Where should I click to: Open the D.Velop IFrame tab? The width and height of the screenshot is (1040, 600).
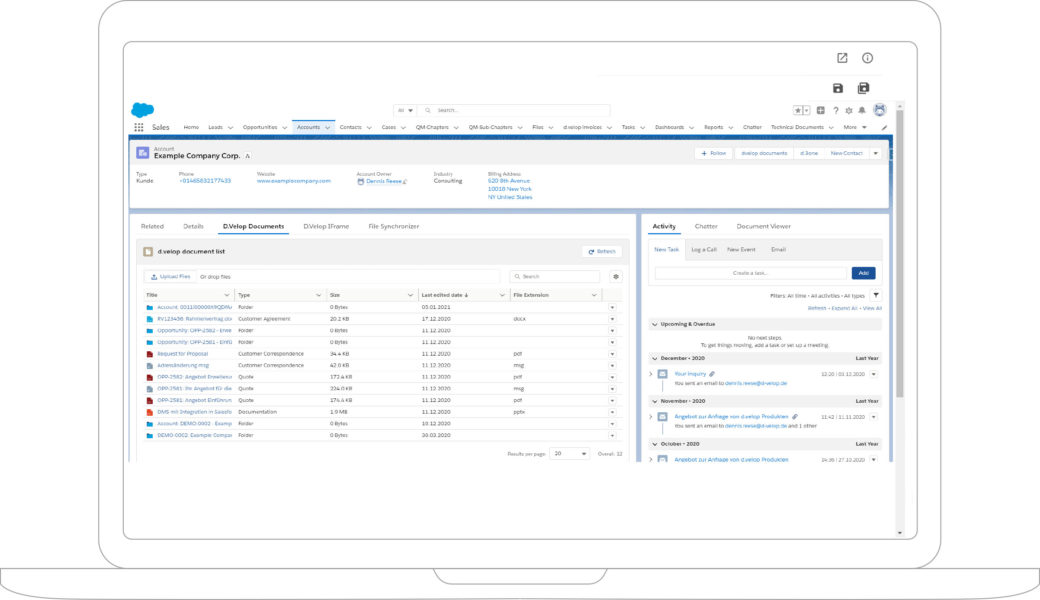coord(326,227)
